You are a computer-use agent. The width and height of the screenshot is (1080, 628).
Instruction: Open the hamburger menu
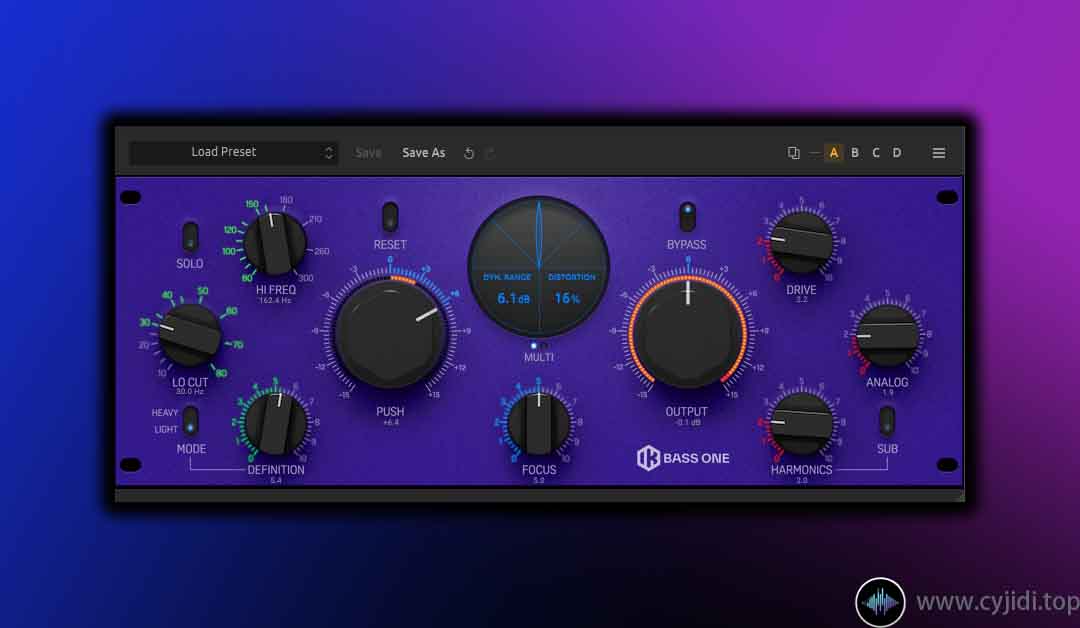(x=939, y=153)
